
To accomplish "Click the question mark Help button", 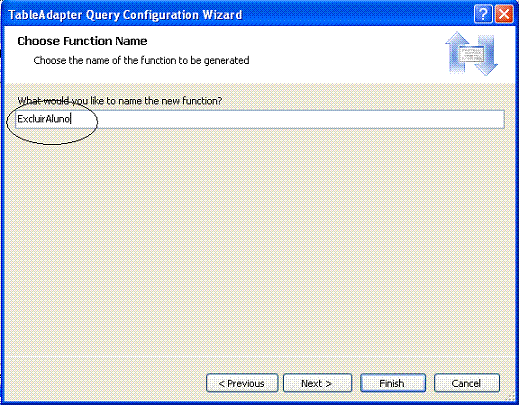I will point(483,14).
